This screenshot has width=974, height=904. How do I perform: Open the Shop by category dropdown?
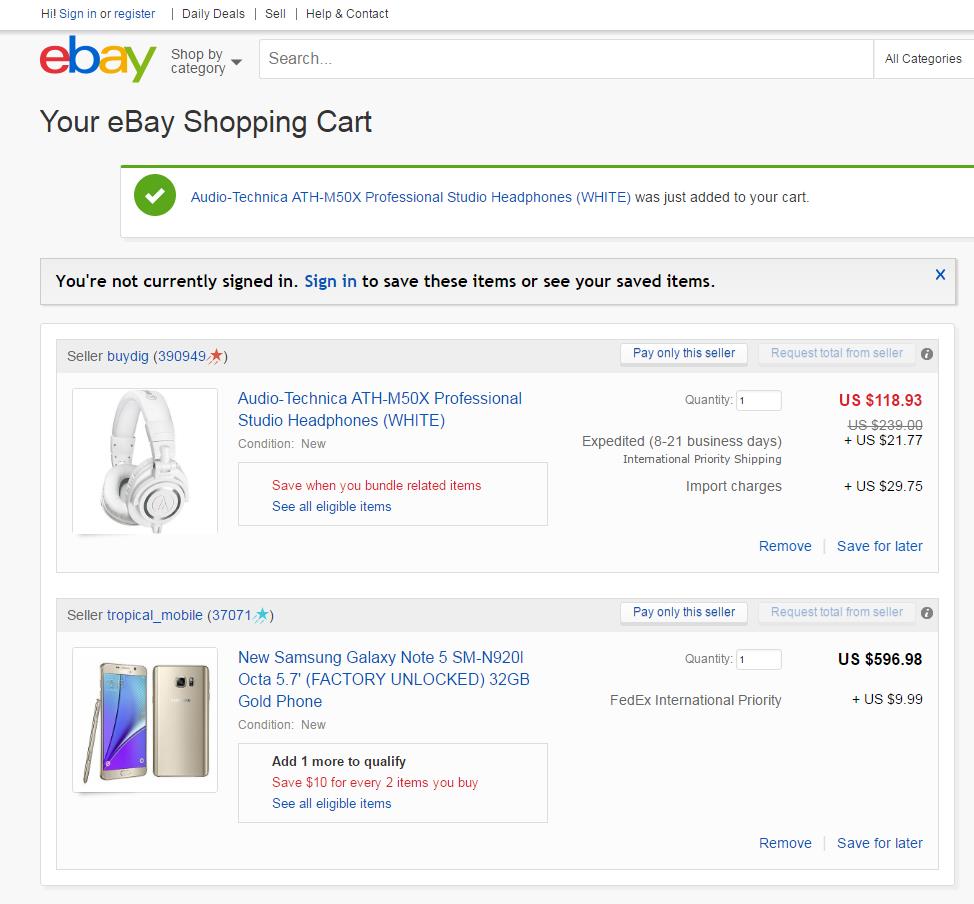205,60
